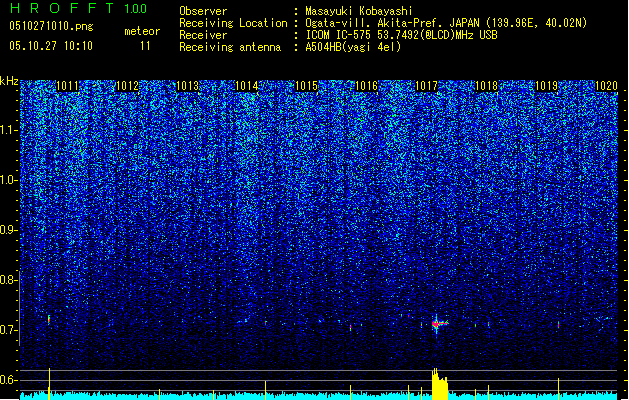The width and height of the screenshot is (629, 400).
Task: Click the 1015 time marker
Action: [306, 86]
